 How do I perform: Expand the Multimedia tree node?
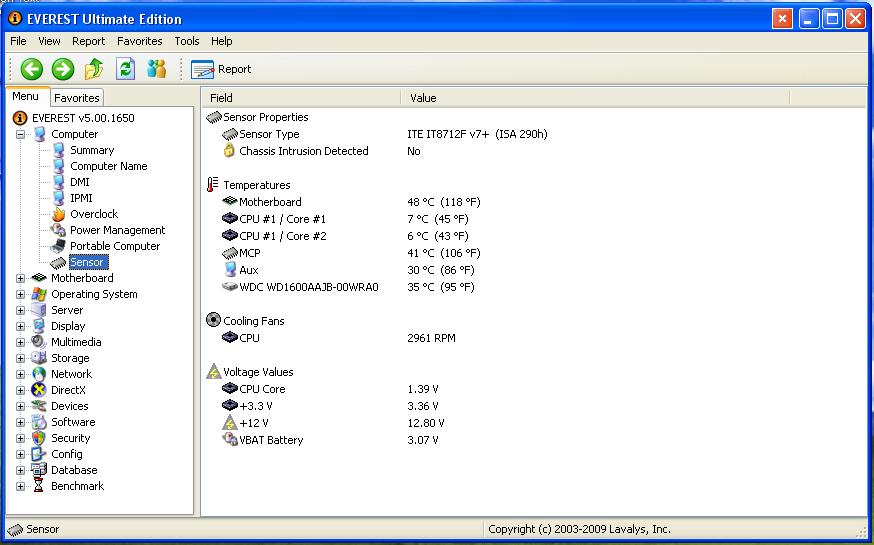(21, 342)
